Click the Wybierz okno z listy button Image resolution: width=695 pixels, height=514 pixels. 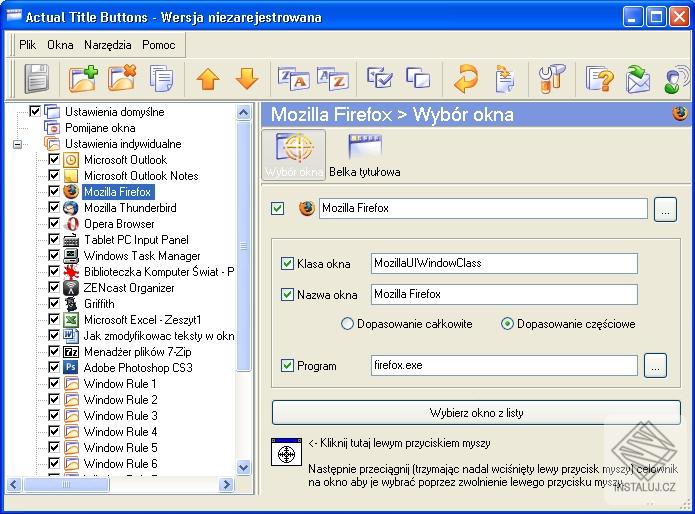[476, 412]
